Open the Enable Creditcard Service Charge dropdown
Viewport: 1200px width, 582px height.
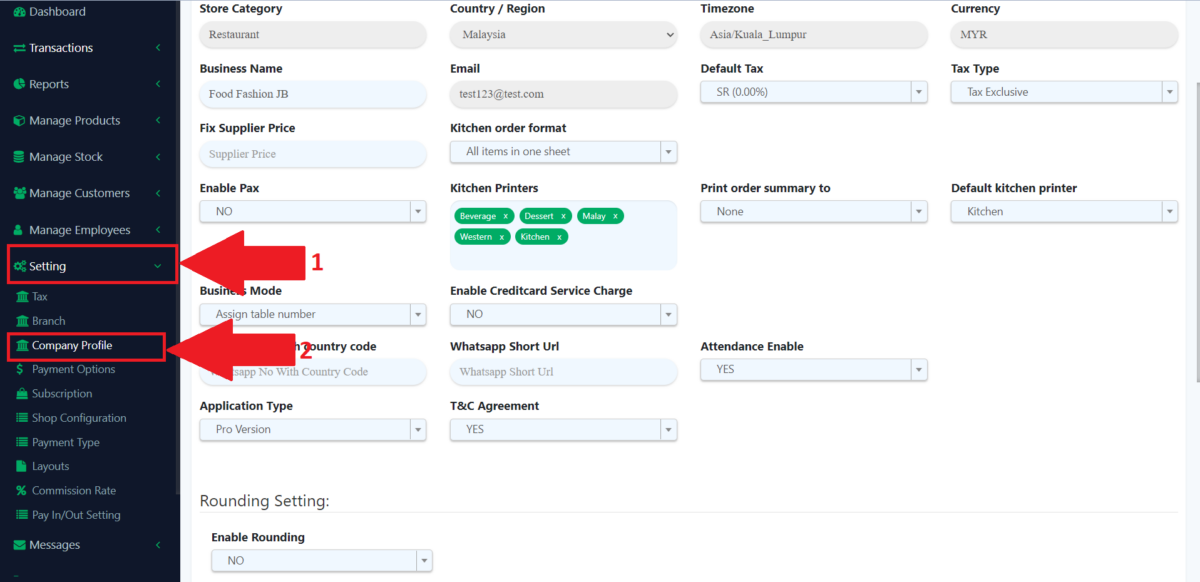pos(564,314)
